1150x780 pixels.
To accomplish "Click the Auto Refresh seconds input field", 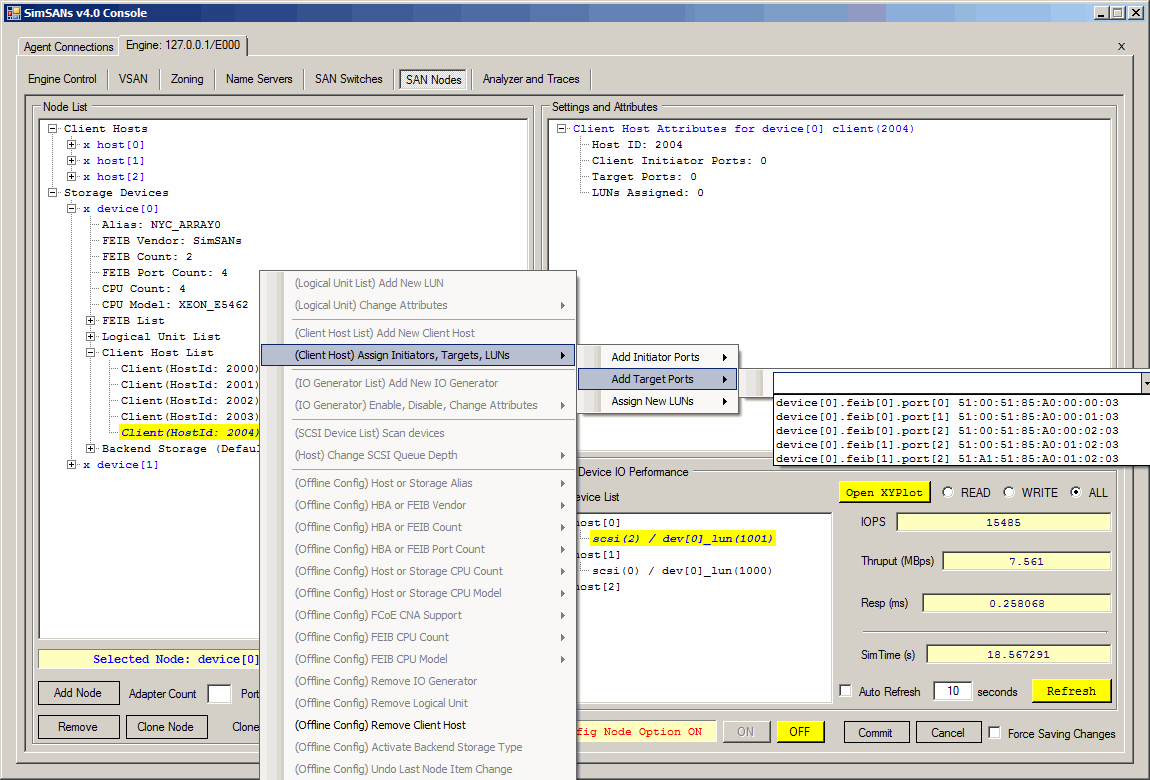I will (952, 691).
